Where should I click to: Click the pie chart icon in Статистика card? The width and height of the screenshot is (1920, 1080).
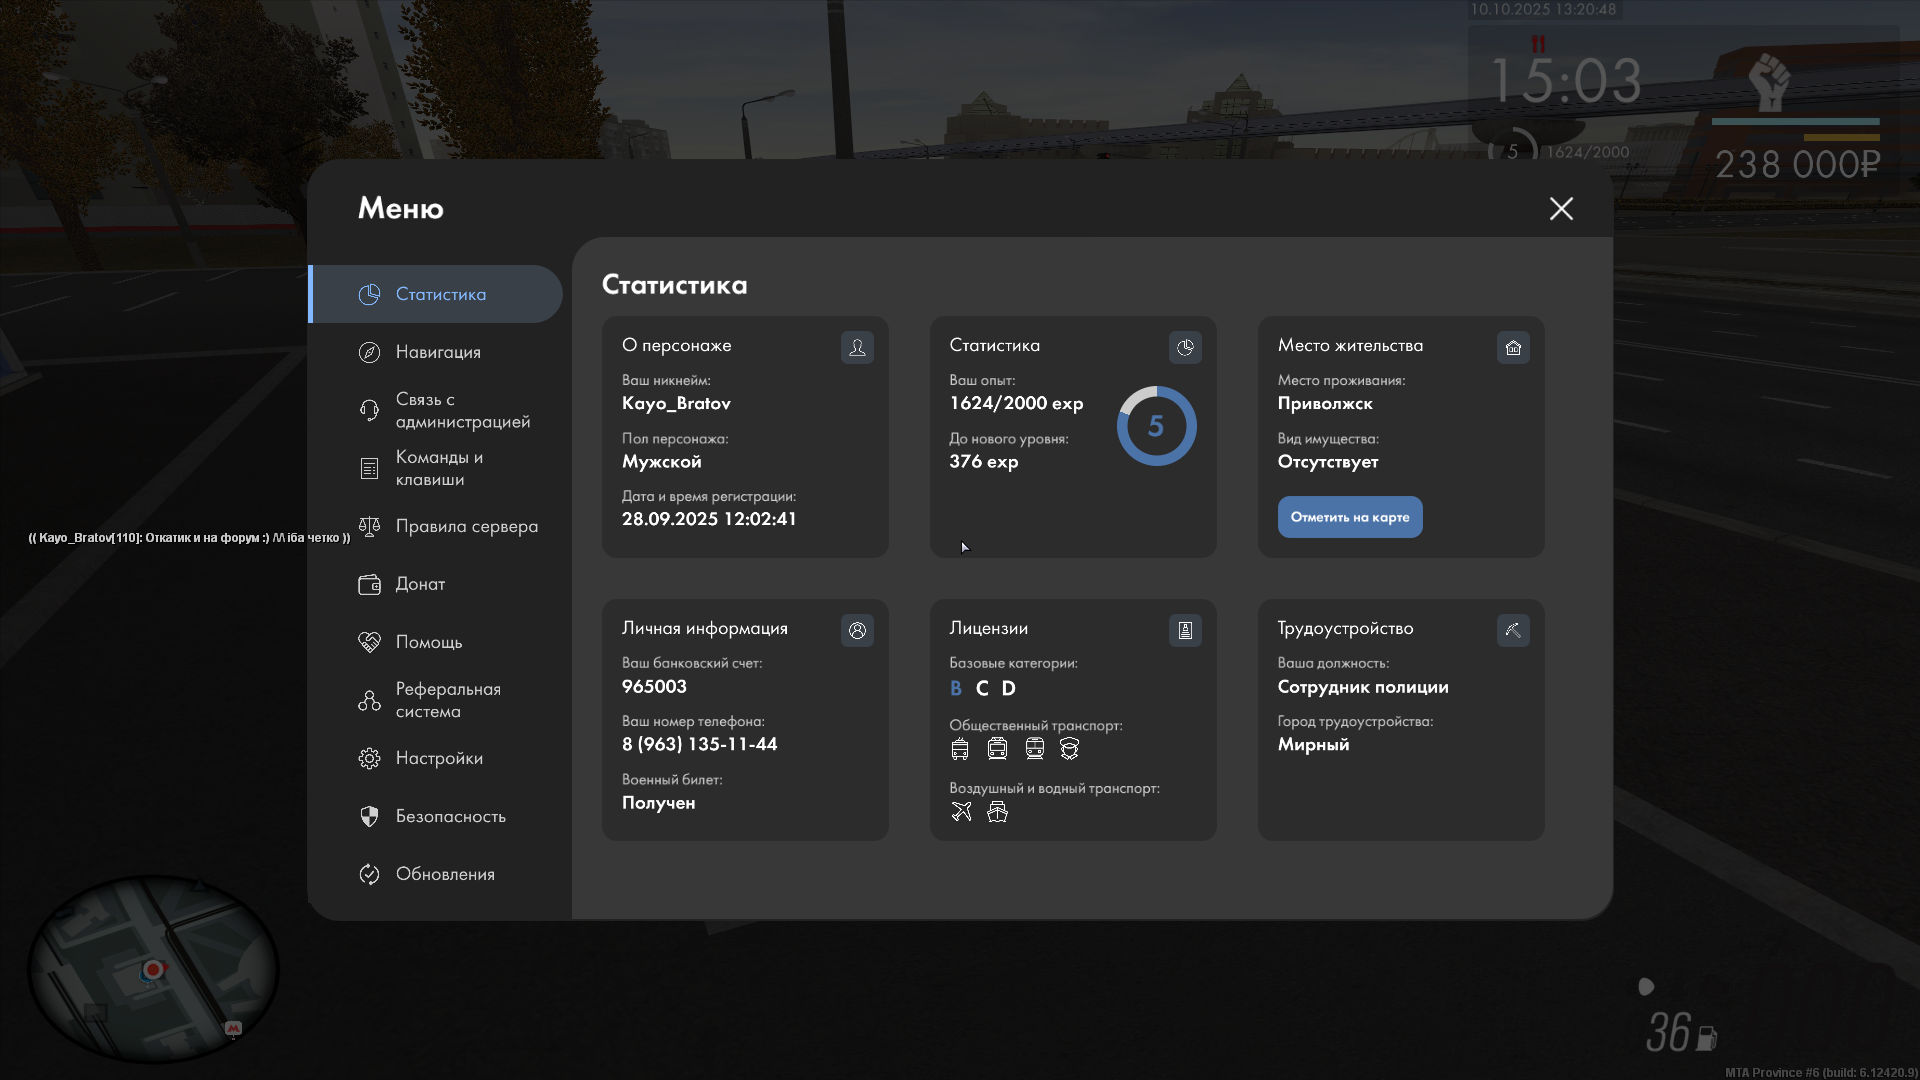click(x=1185, y=347)
